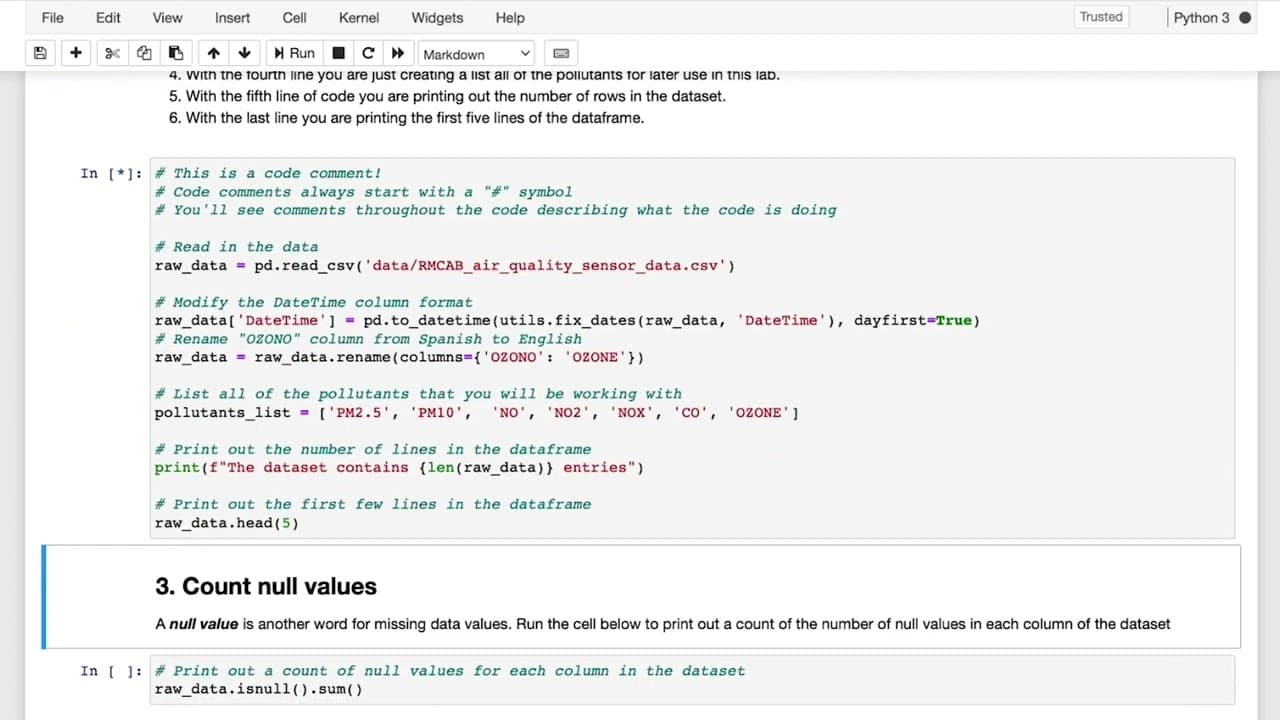Select the '3. Count null values' heading
Screen dimensions: 1280x720
coord(266,586)
